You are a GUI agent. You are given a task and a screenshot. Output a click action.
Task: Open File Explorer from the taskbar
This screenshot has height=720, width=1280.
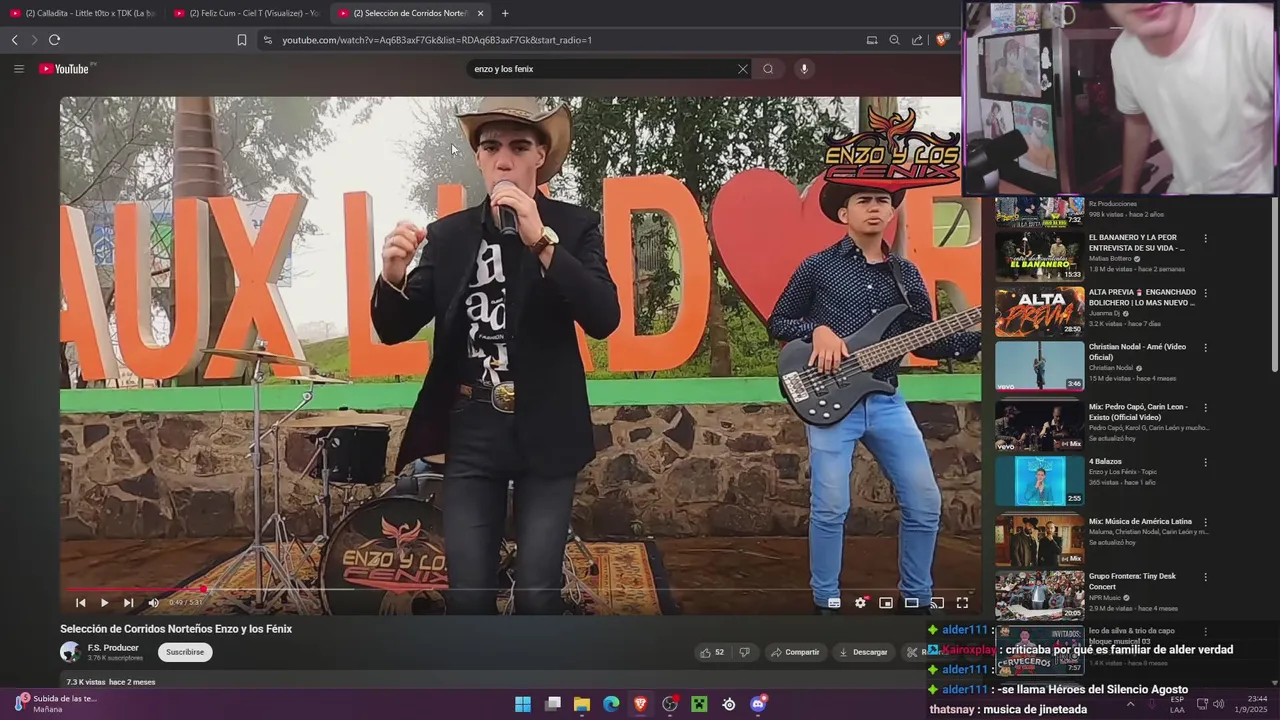coord(582,704)
